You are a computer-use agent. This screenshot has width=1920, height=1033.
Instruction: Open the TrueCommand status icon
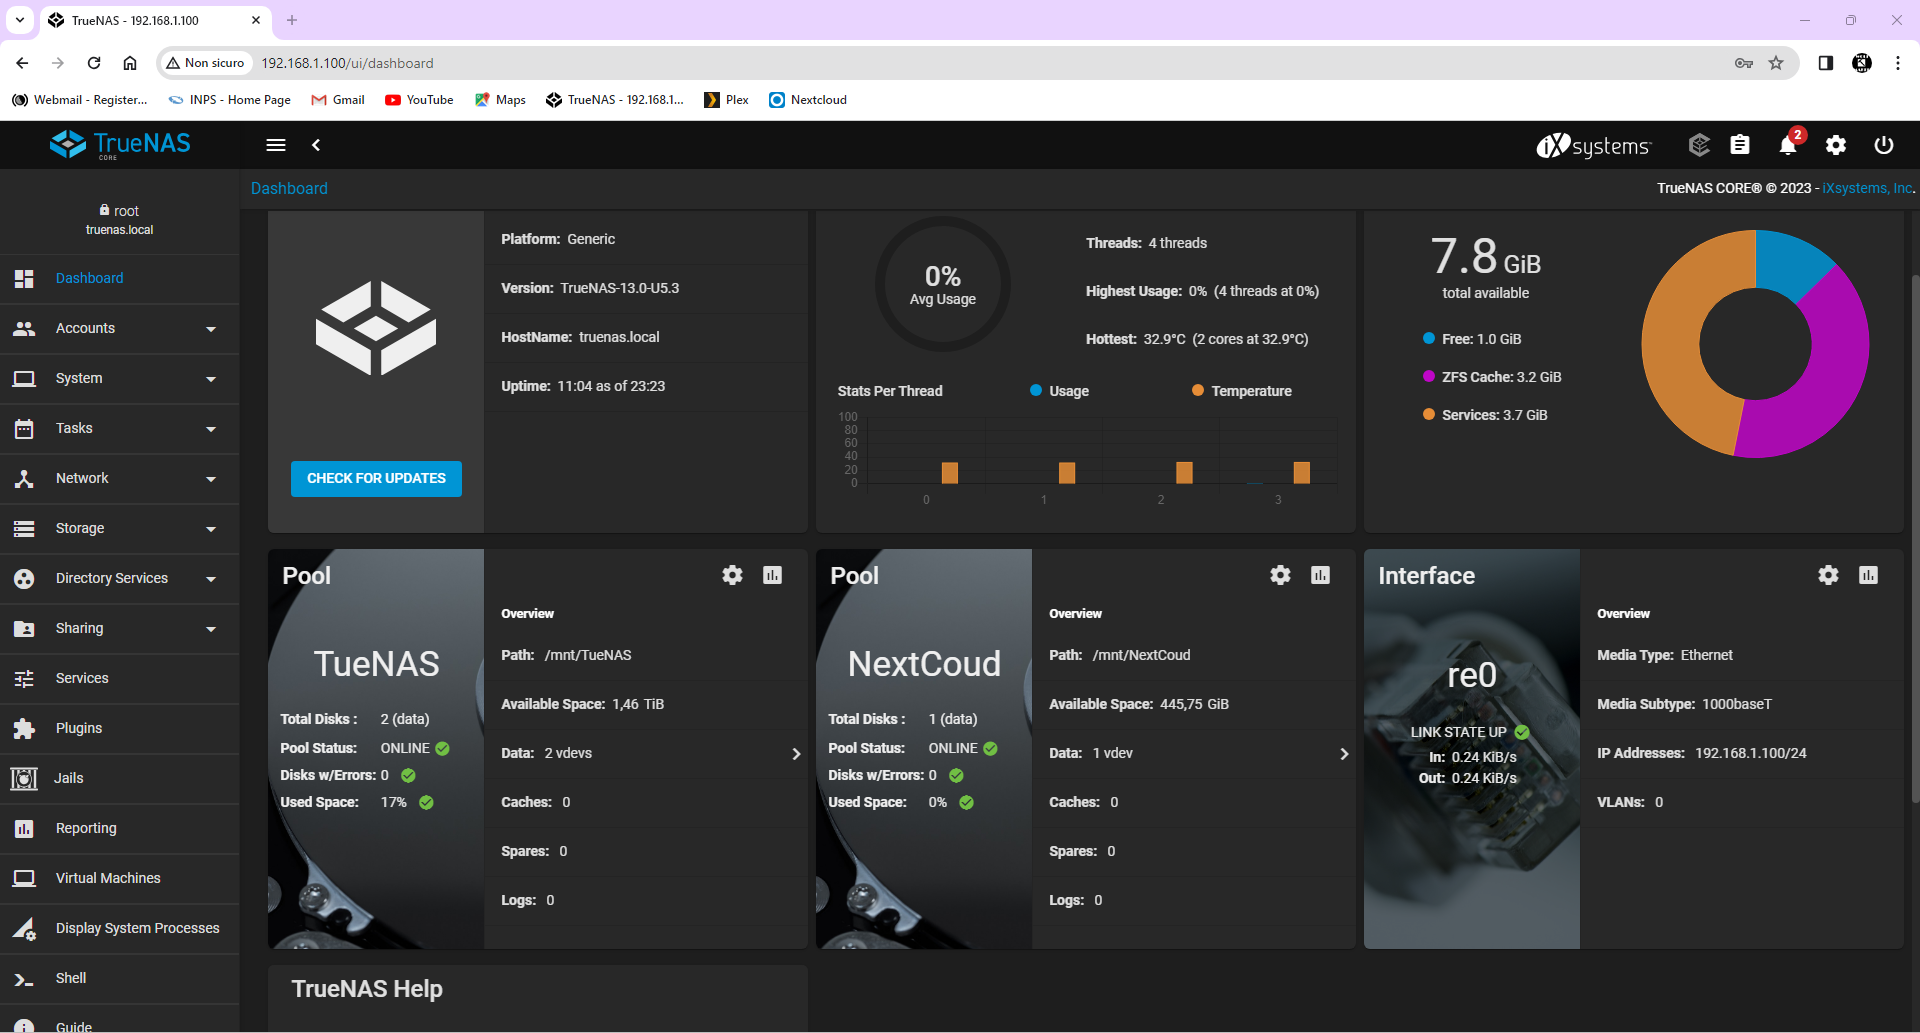1699,145
